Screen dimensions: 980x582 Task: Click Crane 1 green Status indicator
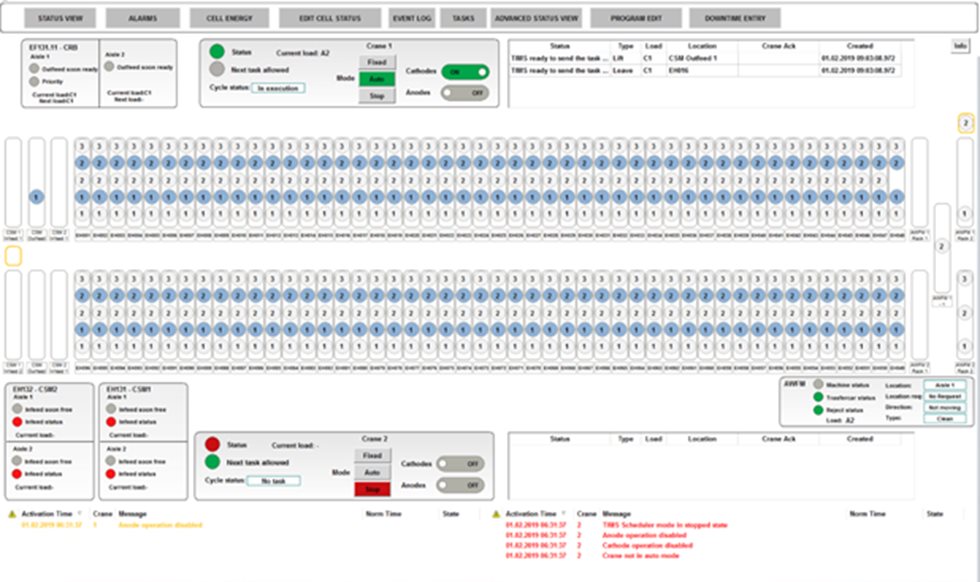point(217,51)
